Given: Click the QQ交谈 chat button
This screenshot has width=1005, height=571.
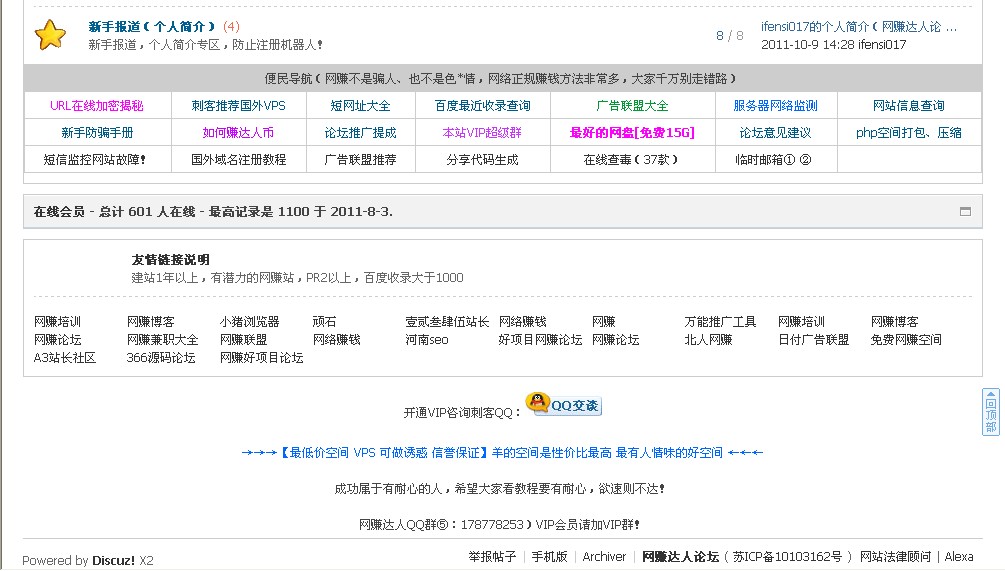Looking at the screenshot, I should [563, 405].
